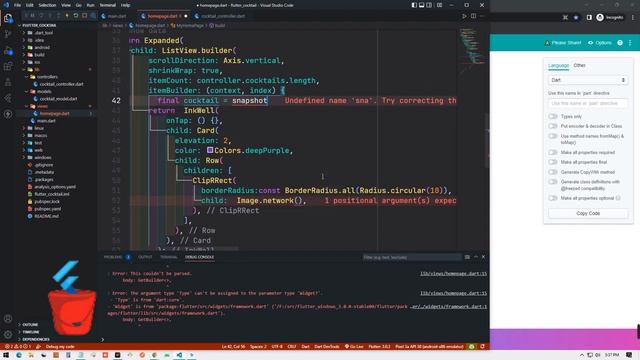Click the Run code play icon in editor title

pyautogui.click(x=464, y=16)
